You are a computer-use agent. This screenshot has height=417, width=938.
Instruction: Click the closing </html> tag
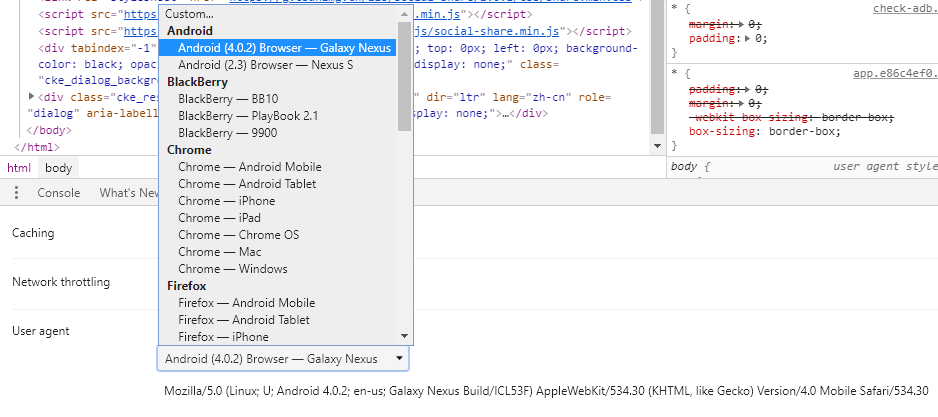[37, 147]
